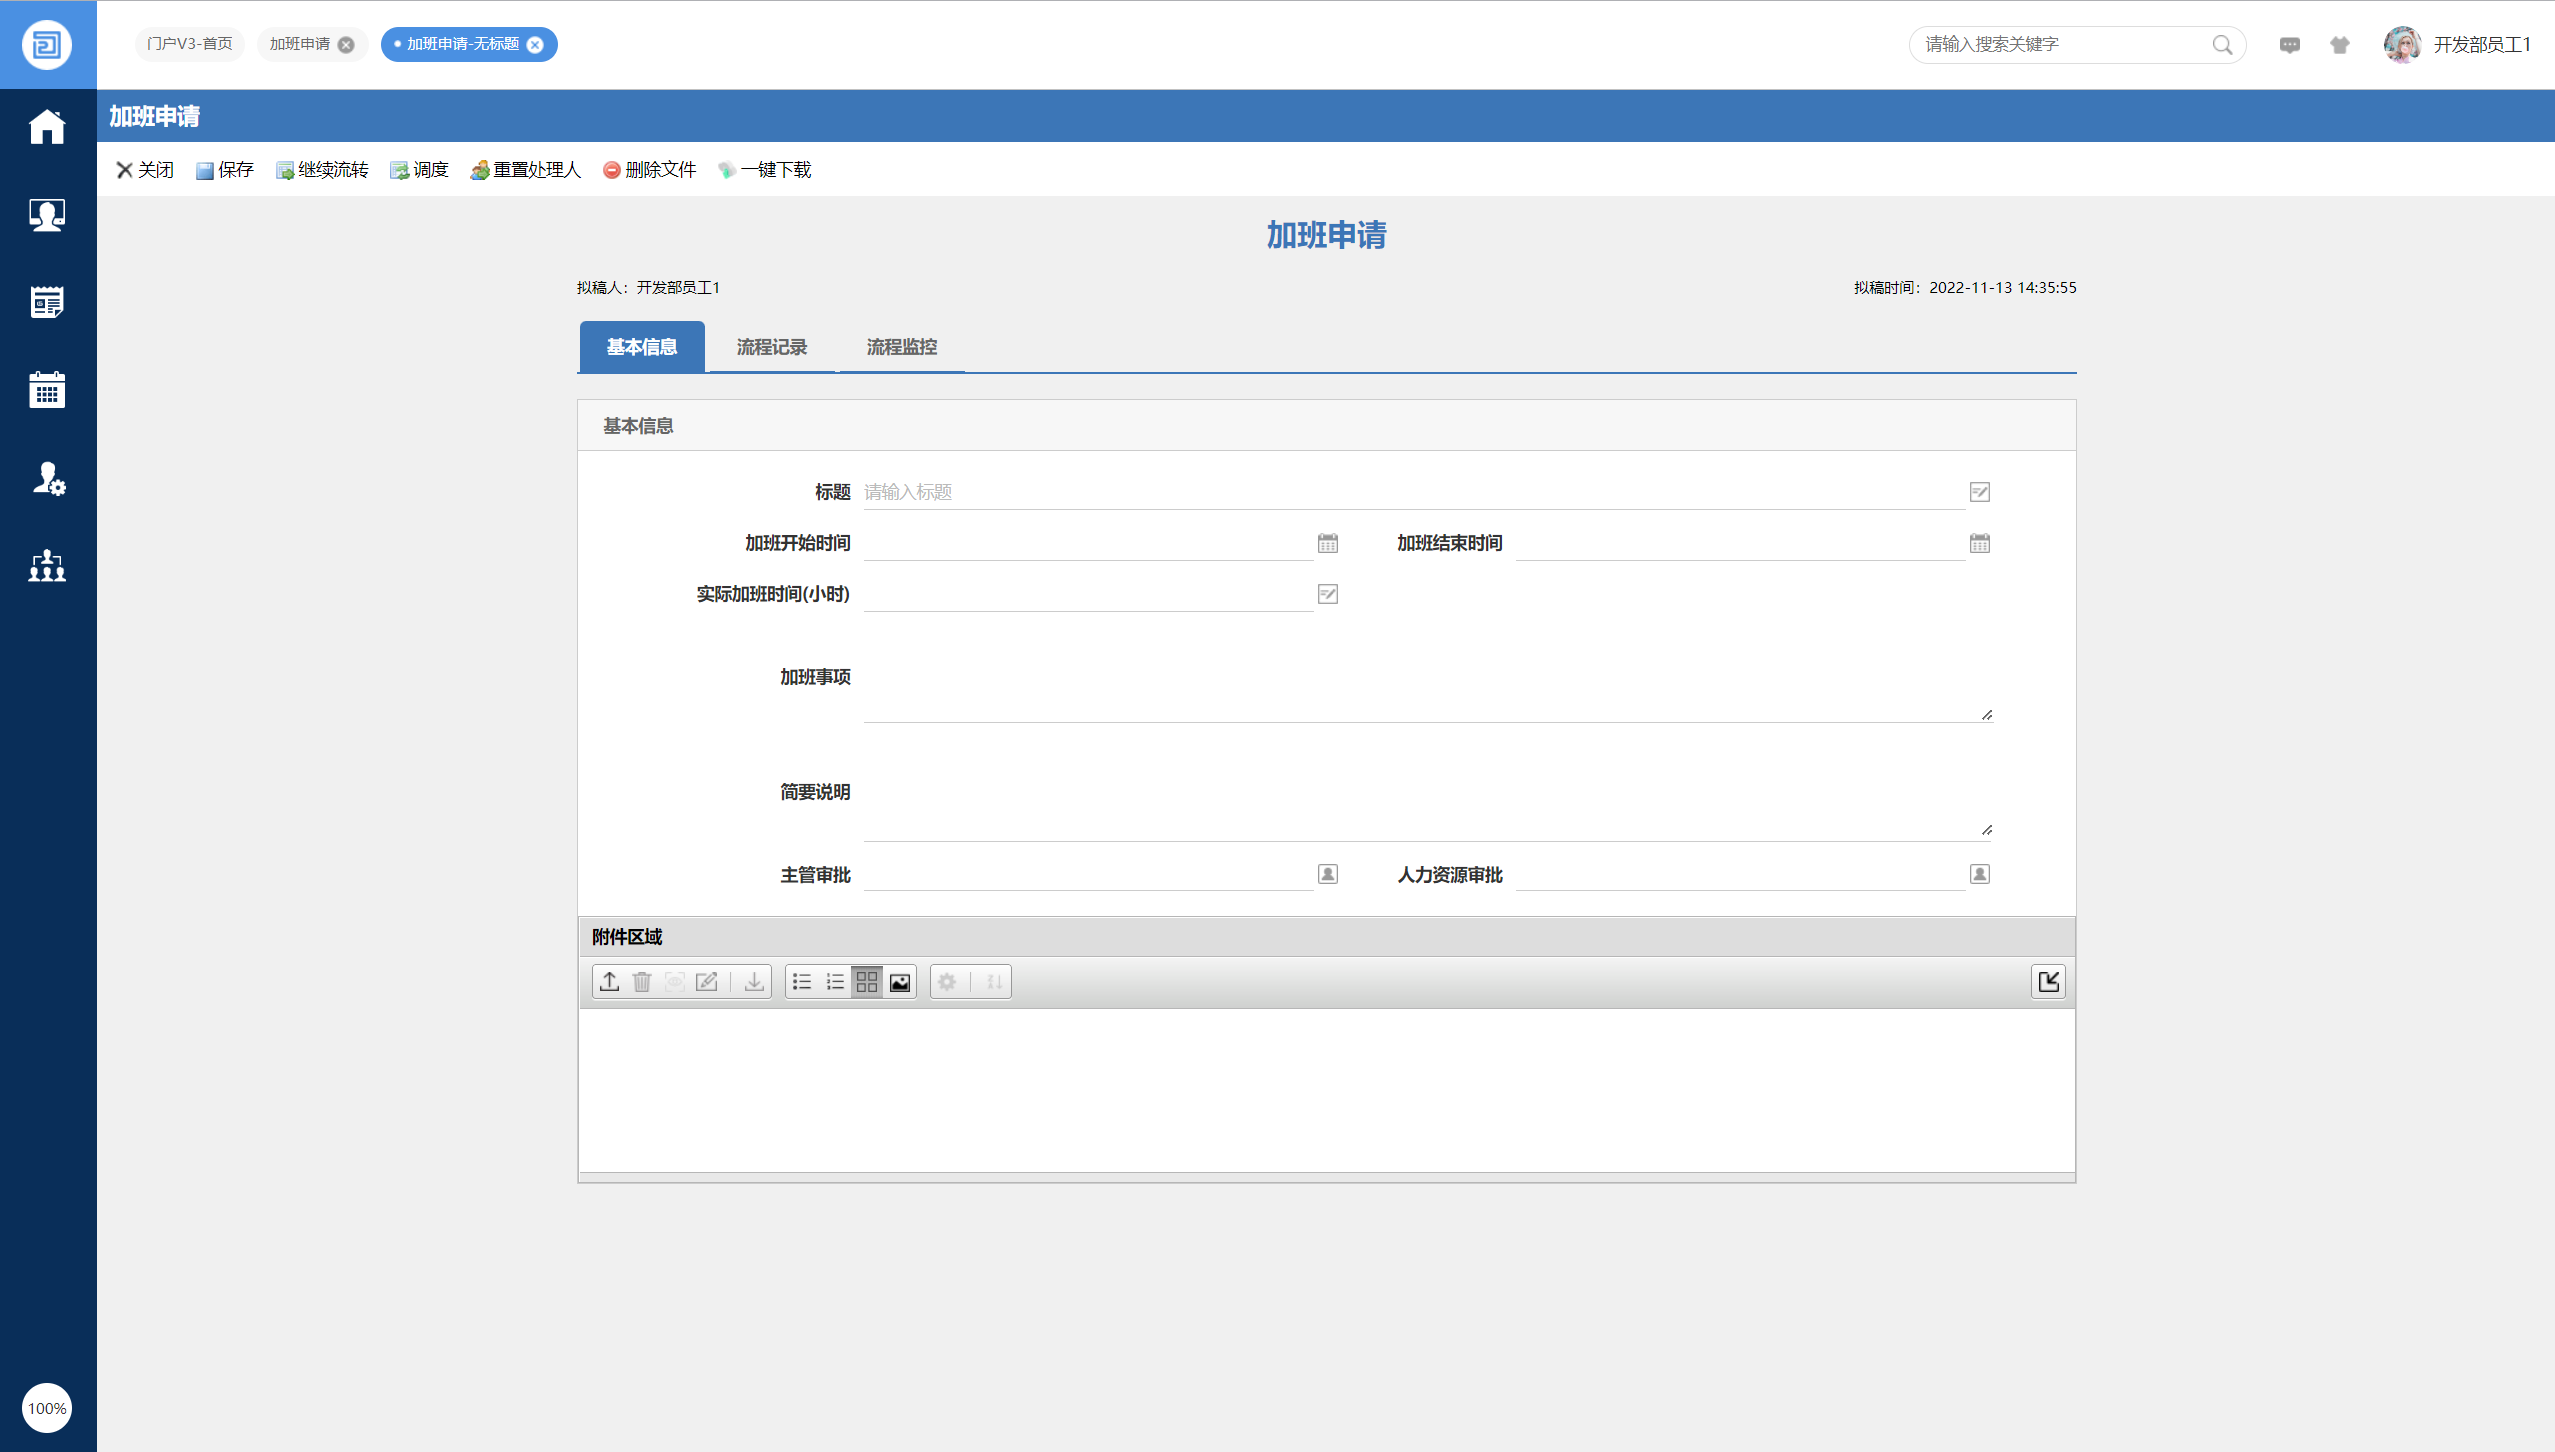Click the skin theme shirt icon
The width and height of the screenshot is (2555, 1452).
2339,45
